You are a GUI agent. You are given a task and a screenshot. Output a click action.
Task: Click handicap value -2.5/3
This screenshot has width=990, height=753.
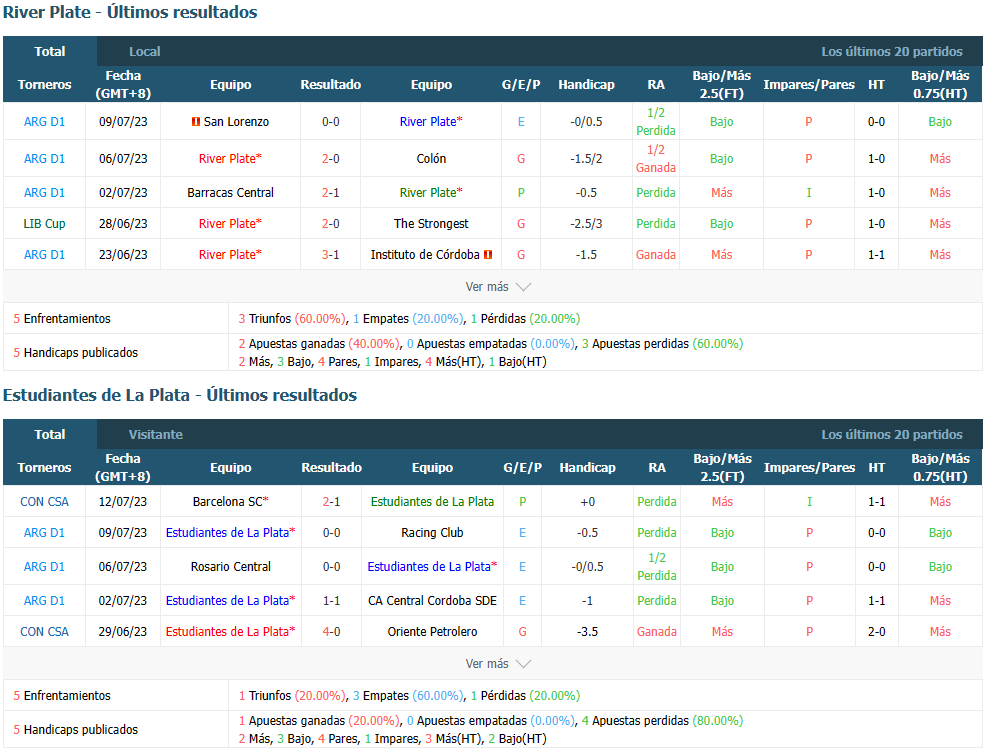pyautogui.click(x=587, y=224)
